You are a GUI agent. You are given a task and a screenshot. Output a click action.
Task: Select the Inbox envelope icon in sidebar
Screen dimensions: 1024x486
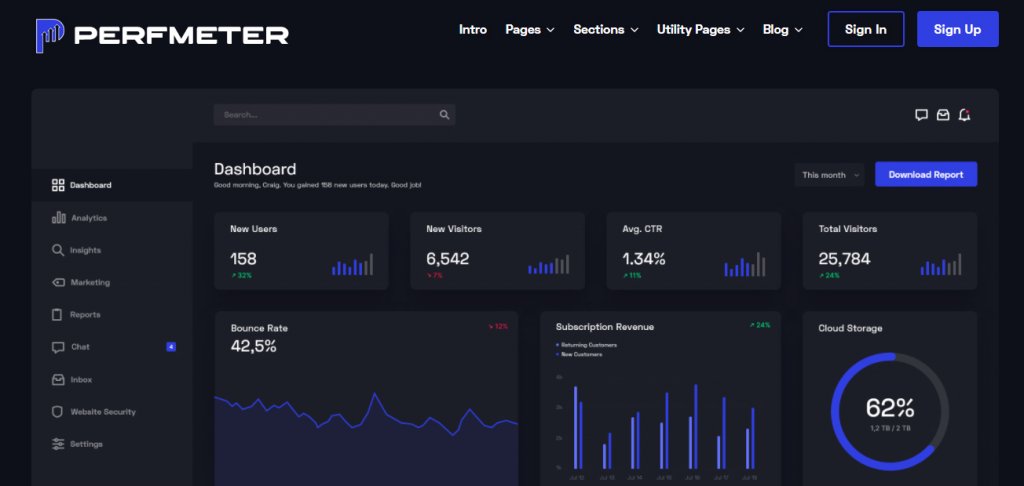[58, 380]
